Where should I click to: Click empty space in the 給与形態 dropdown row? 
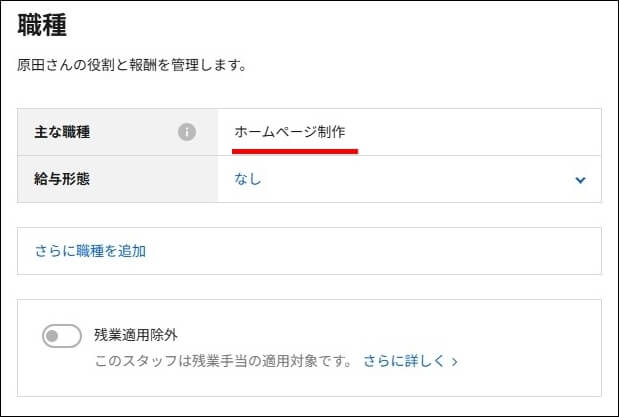click(x=415, y=179)
